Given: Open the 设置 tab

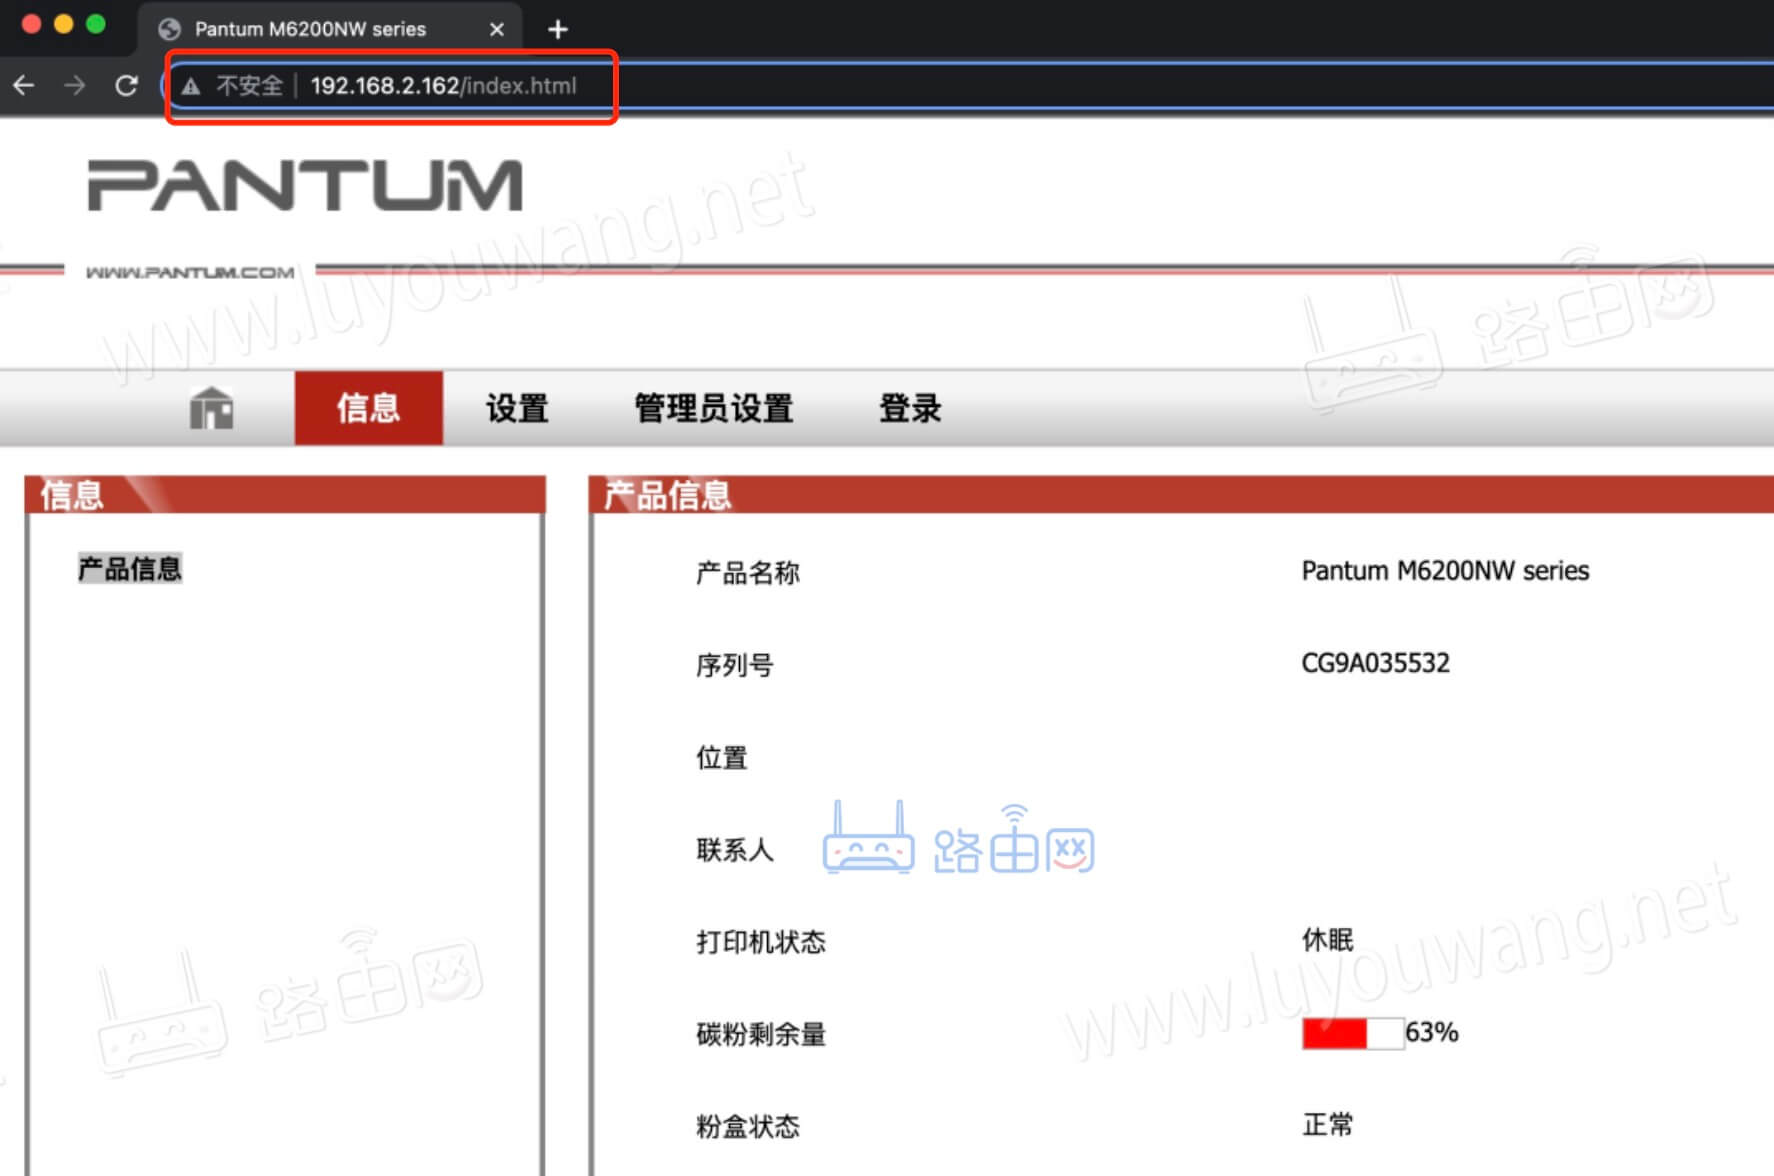Looking at the screenshot, I should (x=517, y=408).
